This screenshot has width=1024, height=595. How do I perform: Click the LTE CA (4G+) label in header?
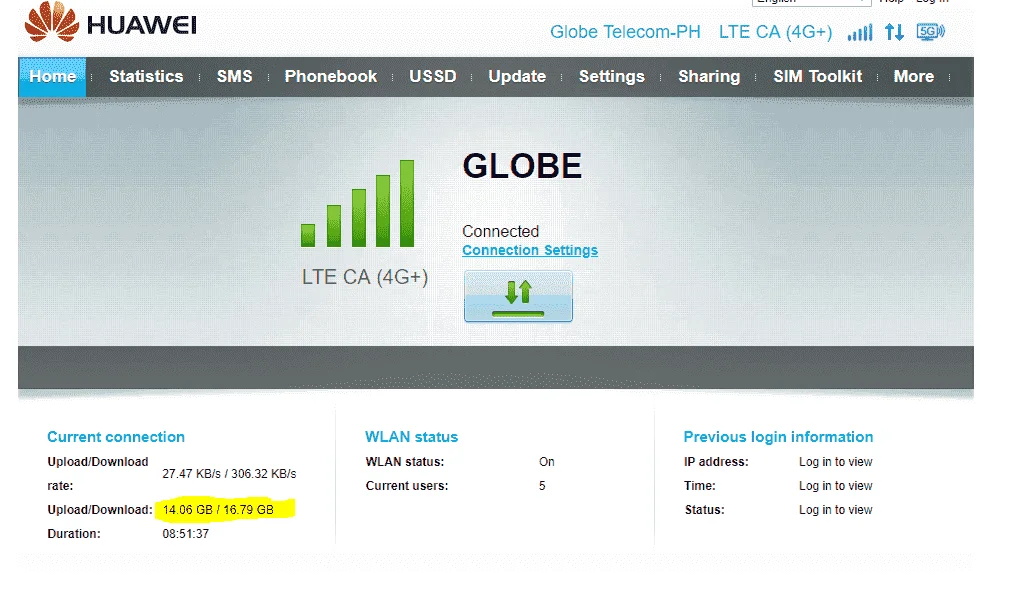coord(775,32)
